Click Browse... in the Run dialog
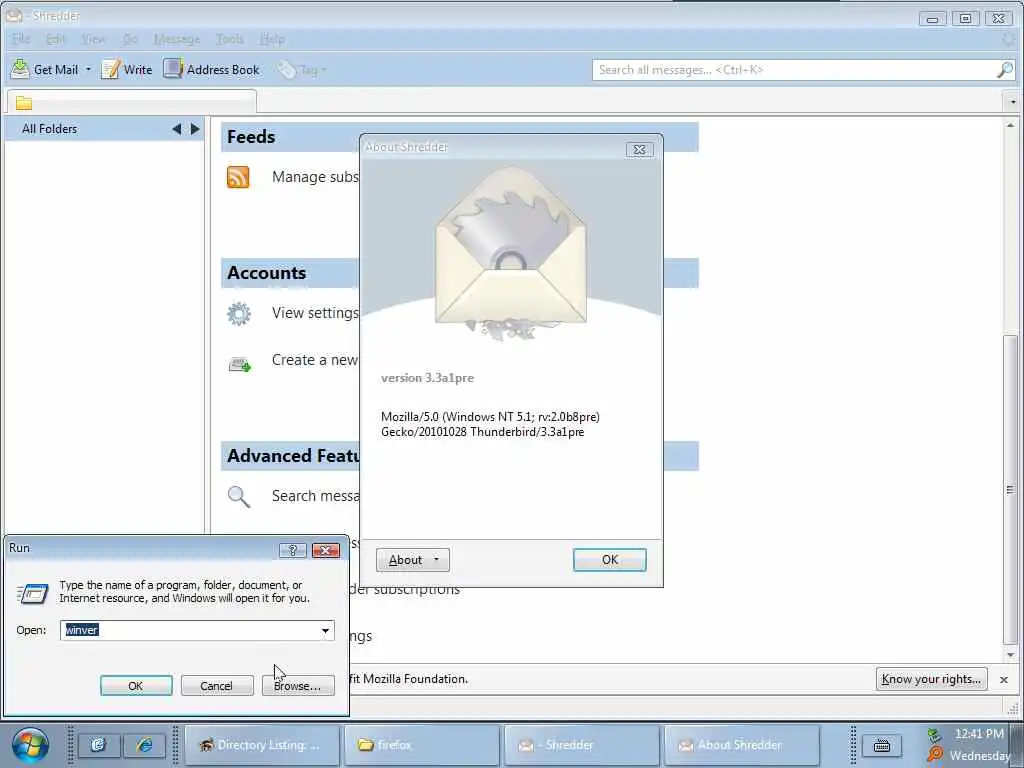1024x768 pixels. [298, 686]
